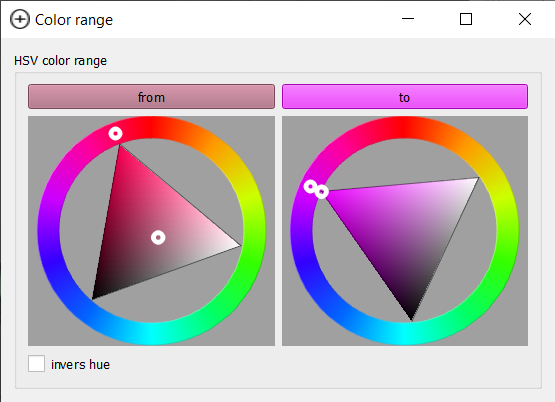This screenshot has height=402, width=555.
Task: Pick cyan at the bottom of the 'to' hue ring
Action: tap(405, 334)
